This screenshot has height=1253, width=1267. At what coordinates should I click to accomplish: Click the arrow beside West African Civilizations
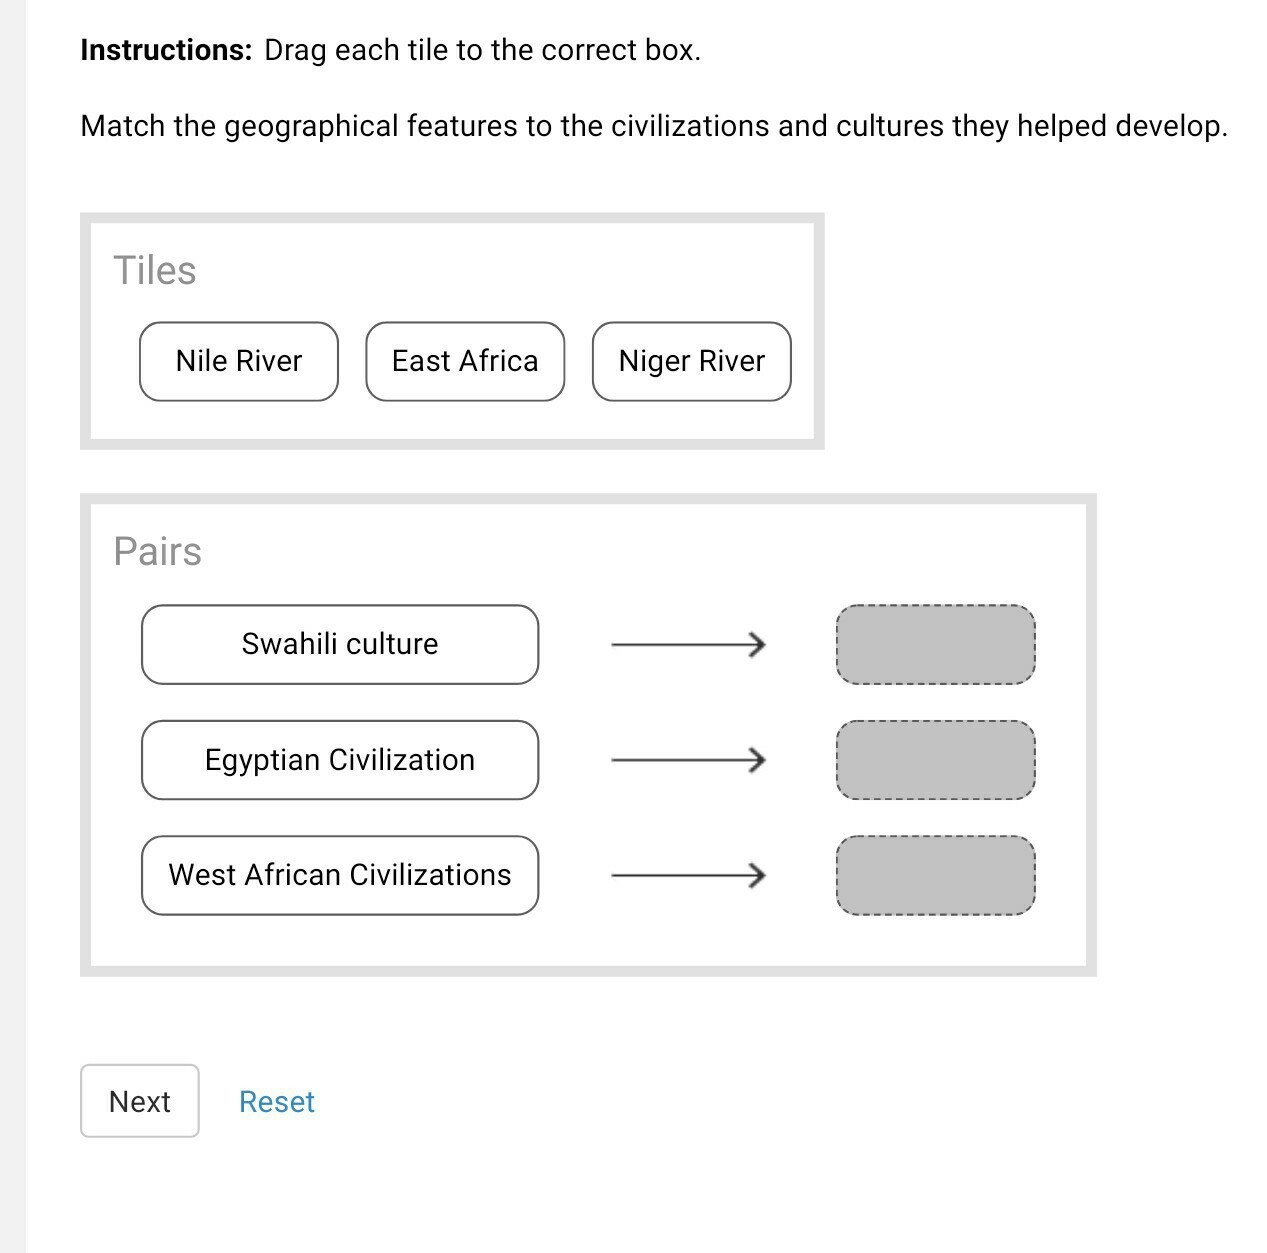(689, 876)
